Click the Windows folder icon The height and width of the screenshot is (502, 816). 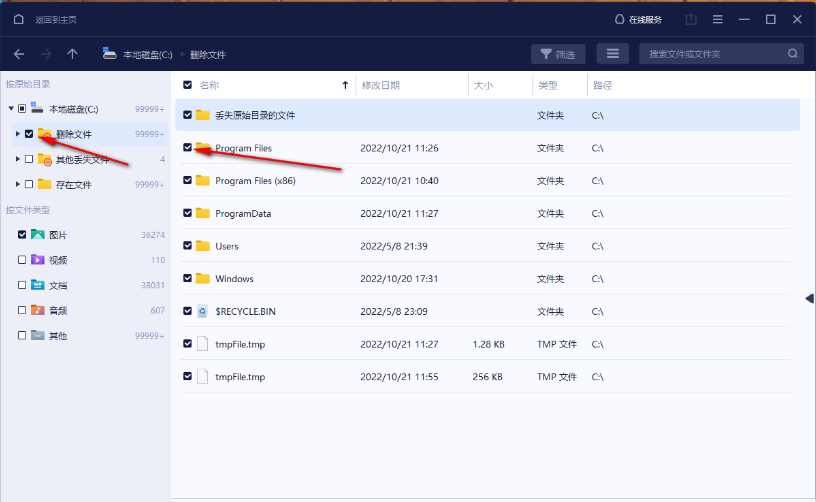pyautogui.click(x=202, y=278)
